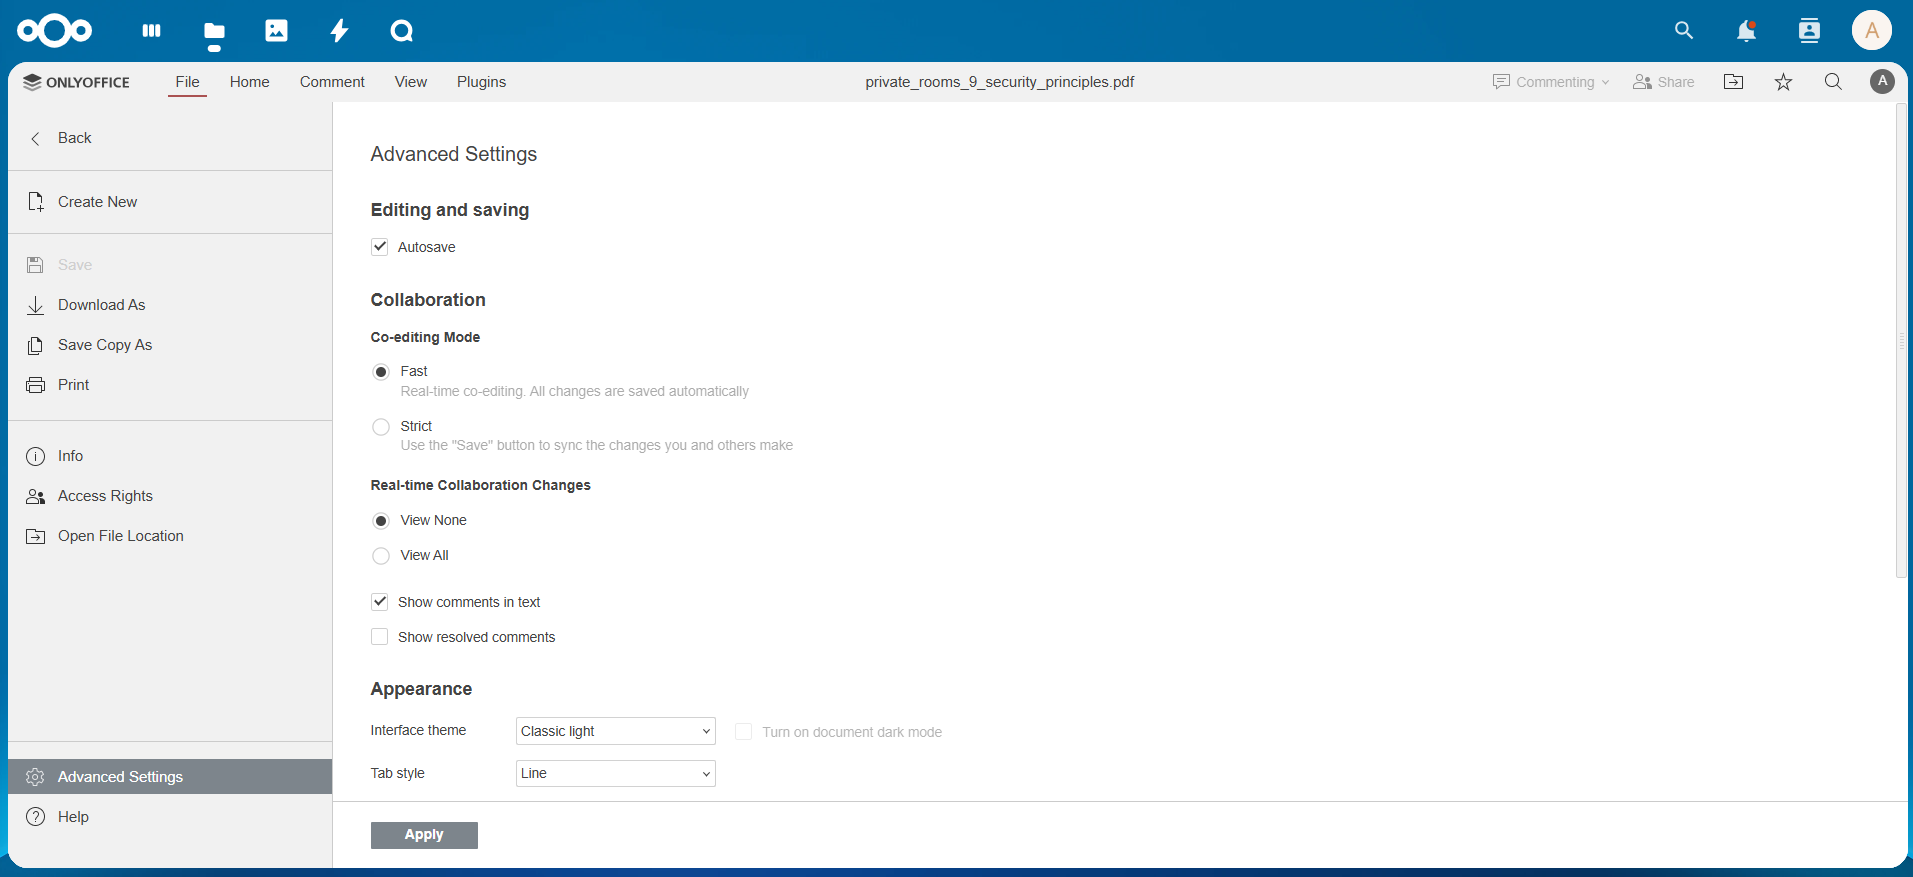
Task: Open the Activity lightning icon
Action: click(339, 31)
